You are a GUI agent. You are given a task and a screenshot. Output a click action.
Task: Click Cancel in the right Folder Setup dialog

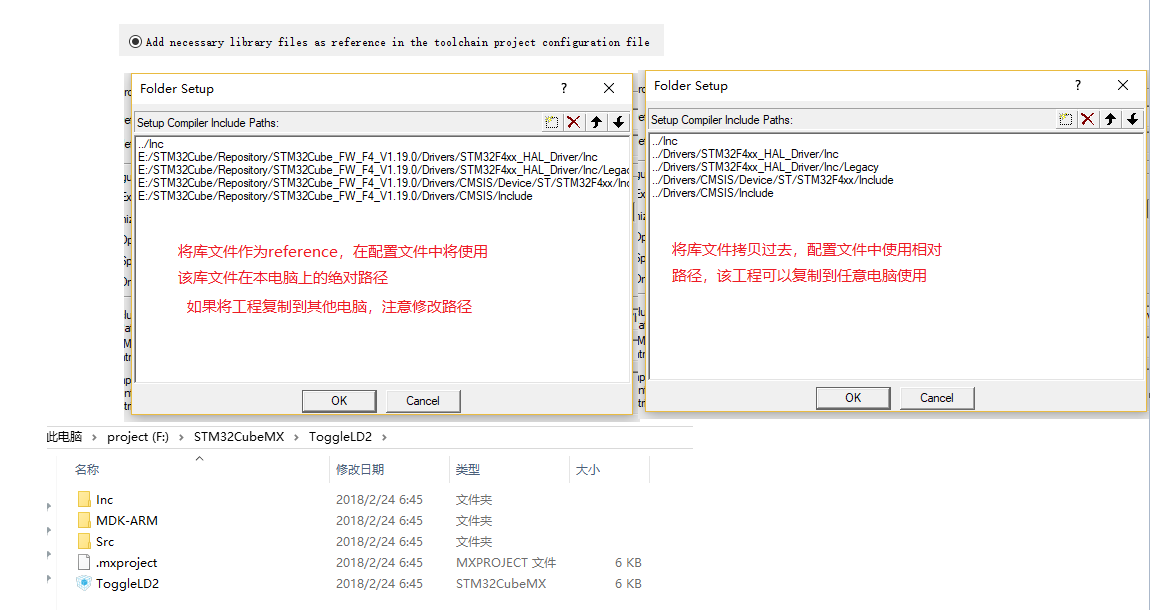937,398
